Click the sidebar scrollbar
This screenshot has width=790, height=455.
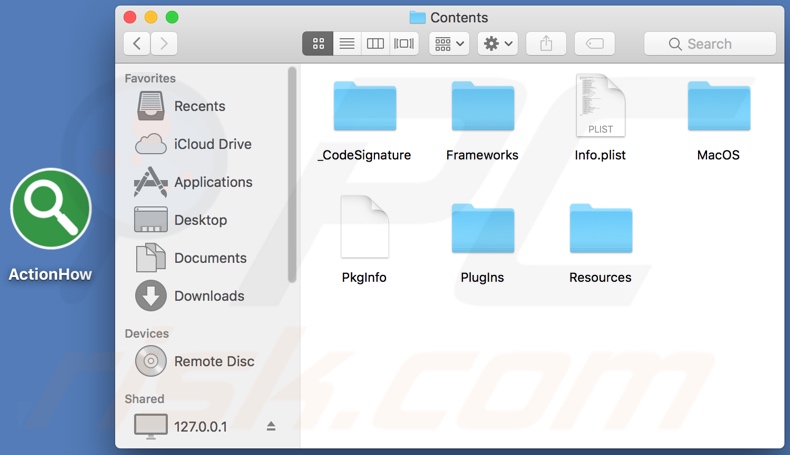(x=292, y=175)
